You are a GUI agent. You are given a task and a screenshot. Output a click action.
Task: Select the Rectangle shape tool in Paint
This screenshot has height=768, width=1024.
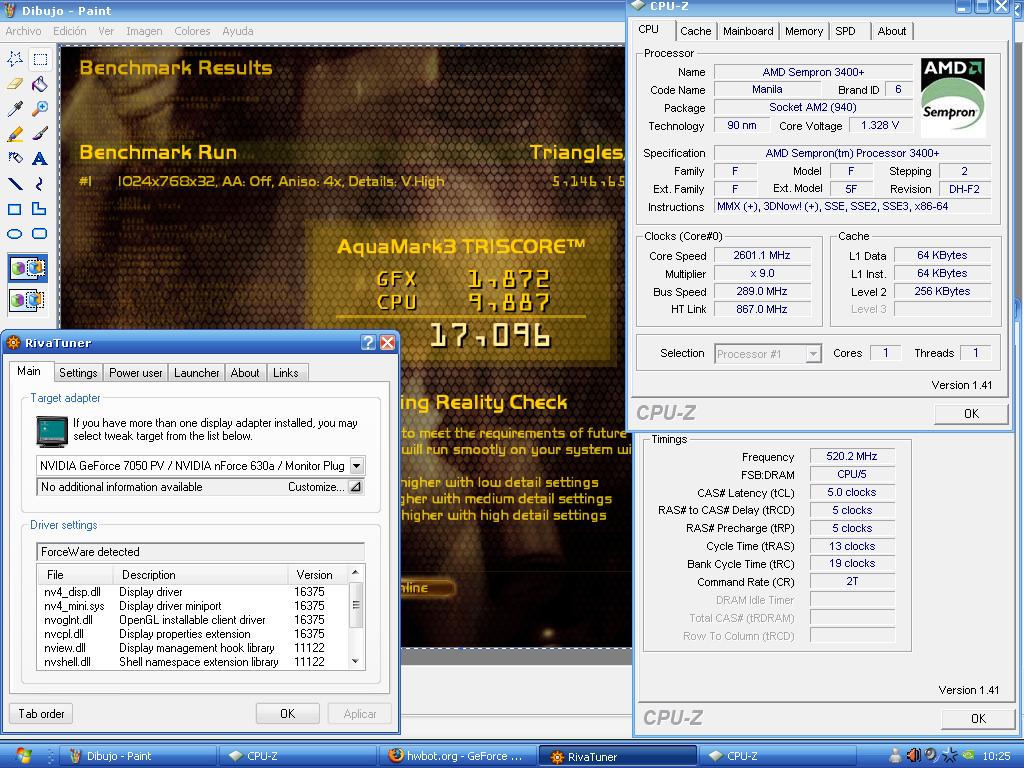pyautogui.click(x=14, y=209)
